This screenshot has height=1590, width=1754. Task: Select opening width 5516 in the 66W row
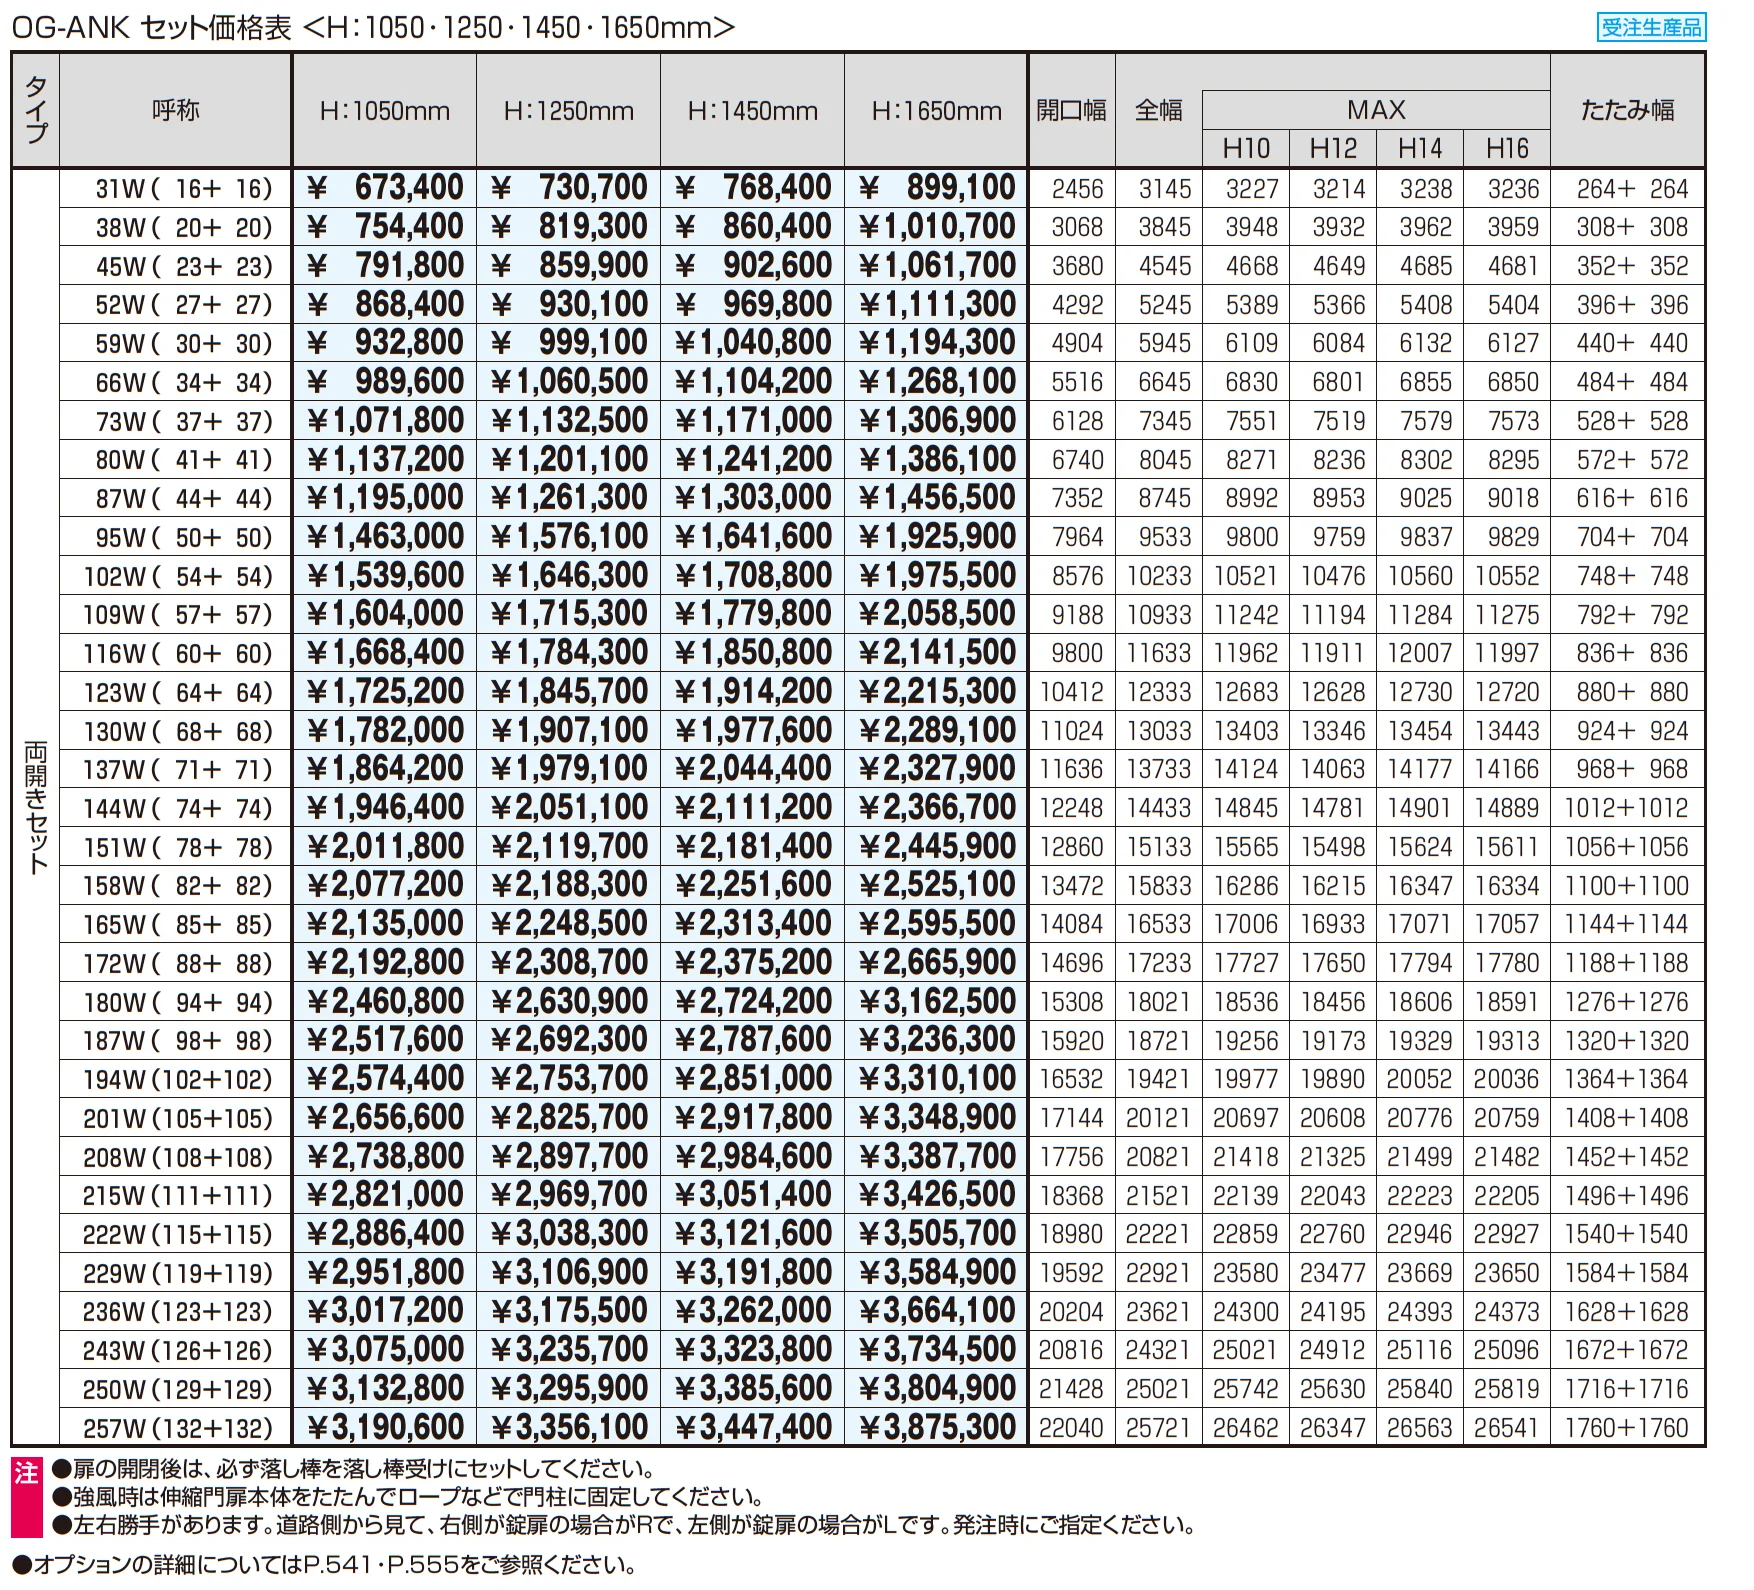(1077, 382)
